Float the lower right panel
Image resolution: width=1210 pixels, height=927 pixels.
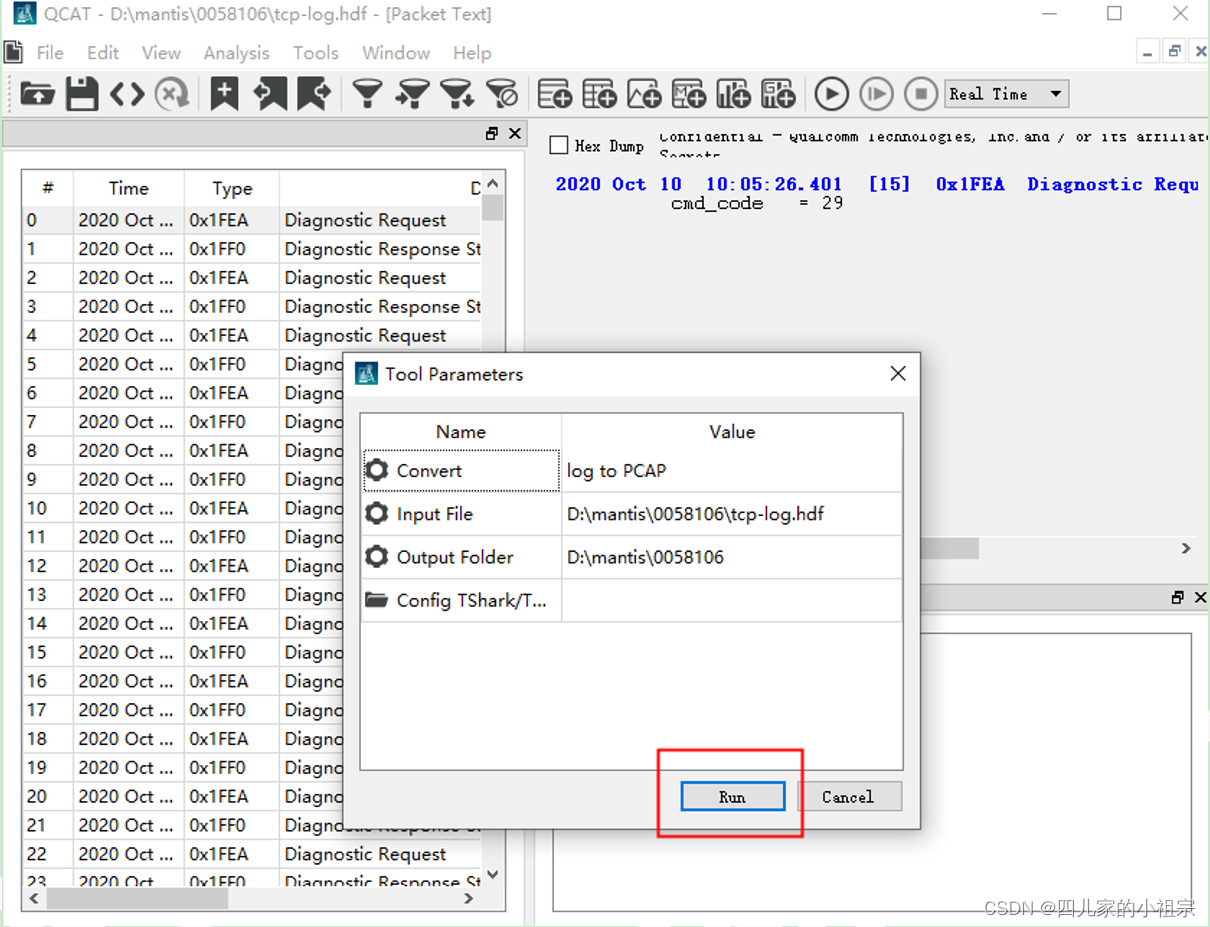(1177, 597)
